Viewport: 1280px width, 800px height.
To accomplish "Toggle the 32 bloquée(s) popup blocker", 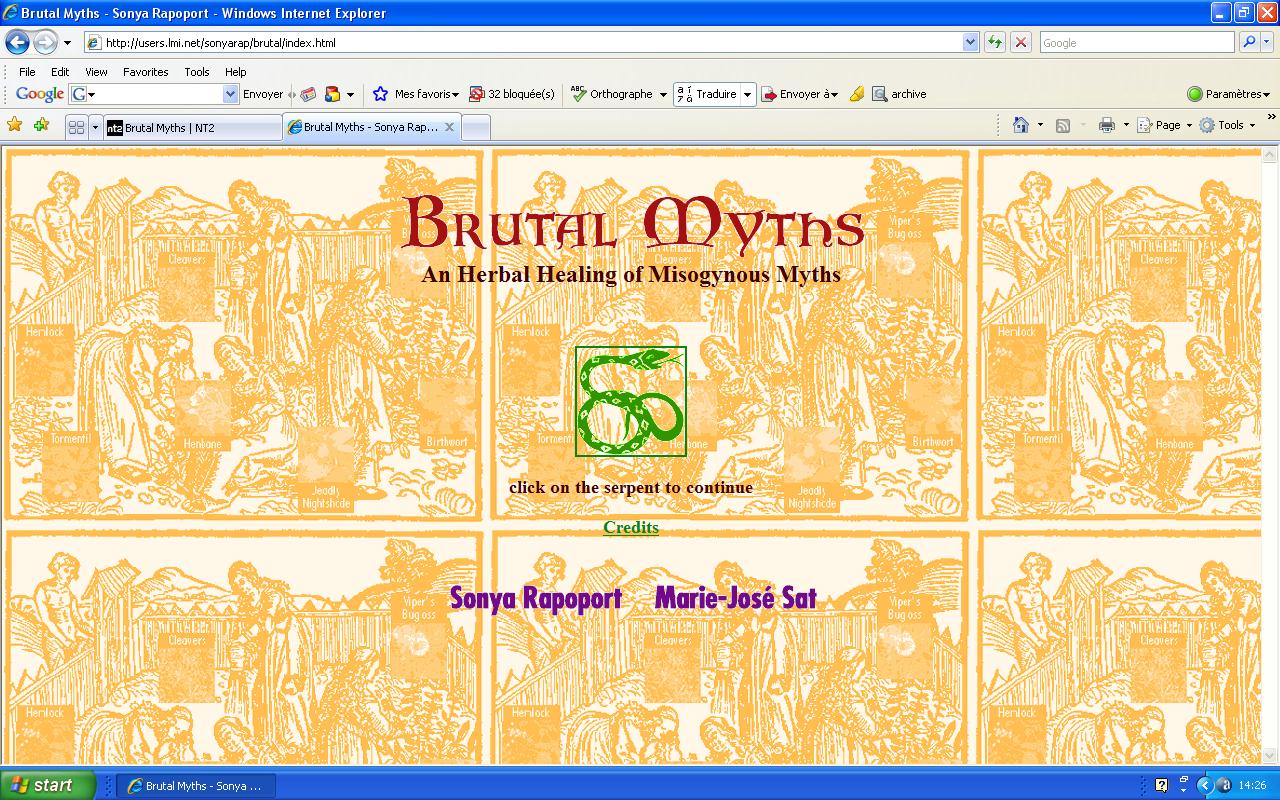I will 511,94.
